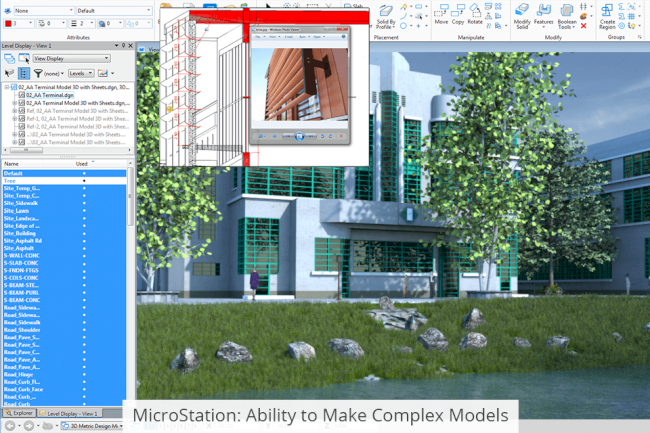Click the element selection arrow in Level Display
This screenshot has height=433, width=650.
click(9, 73)
